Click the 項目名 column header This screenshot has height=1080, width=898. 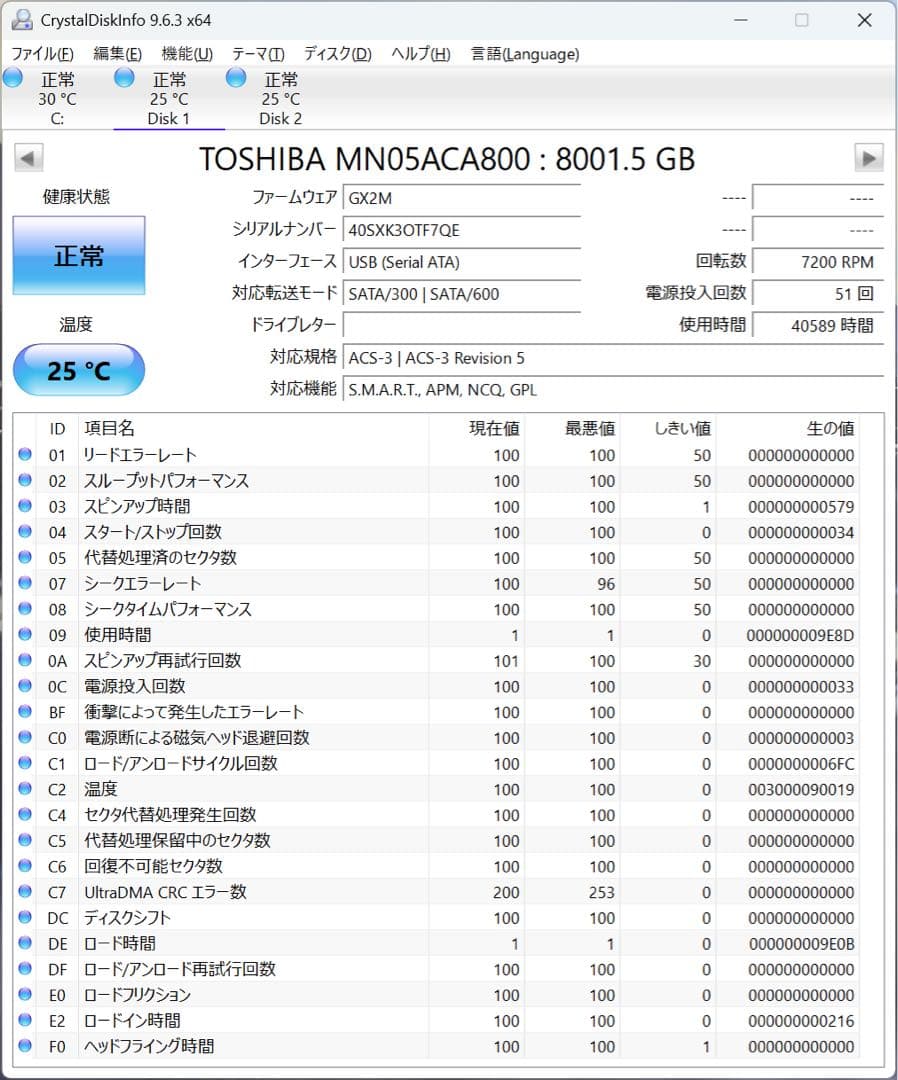[253, 428]
